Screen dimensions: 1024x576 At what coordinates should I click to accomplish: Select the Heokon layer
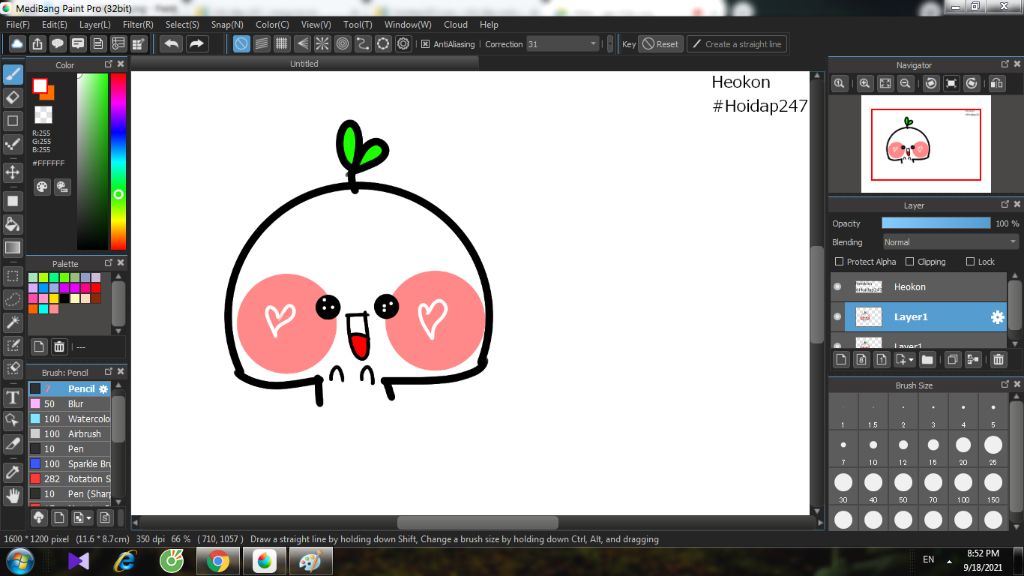click(925, 287)
